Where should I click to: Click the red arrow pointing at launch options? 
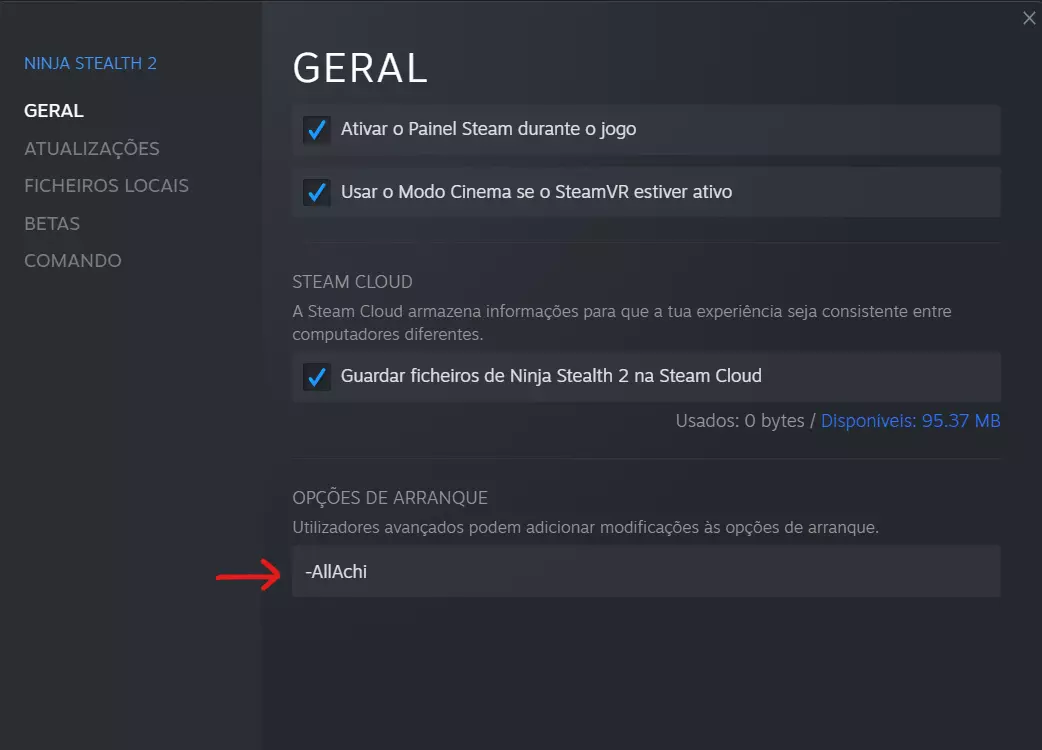[x=250, y=576]
